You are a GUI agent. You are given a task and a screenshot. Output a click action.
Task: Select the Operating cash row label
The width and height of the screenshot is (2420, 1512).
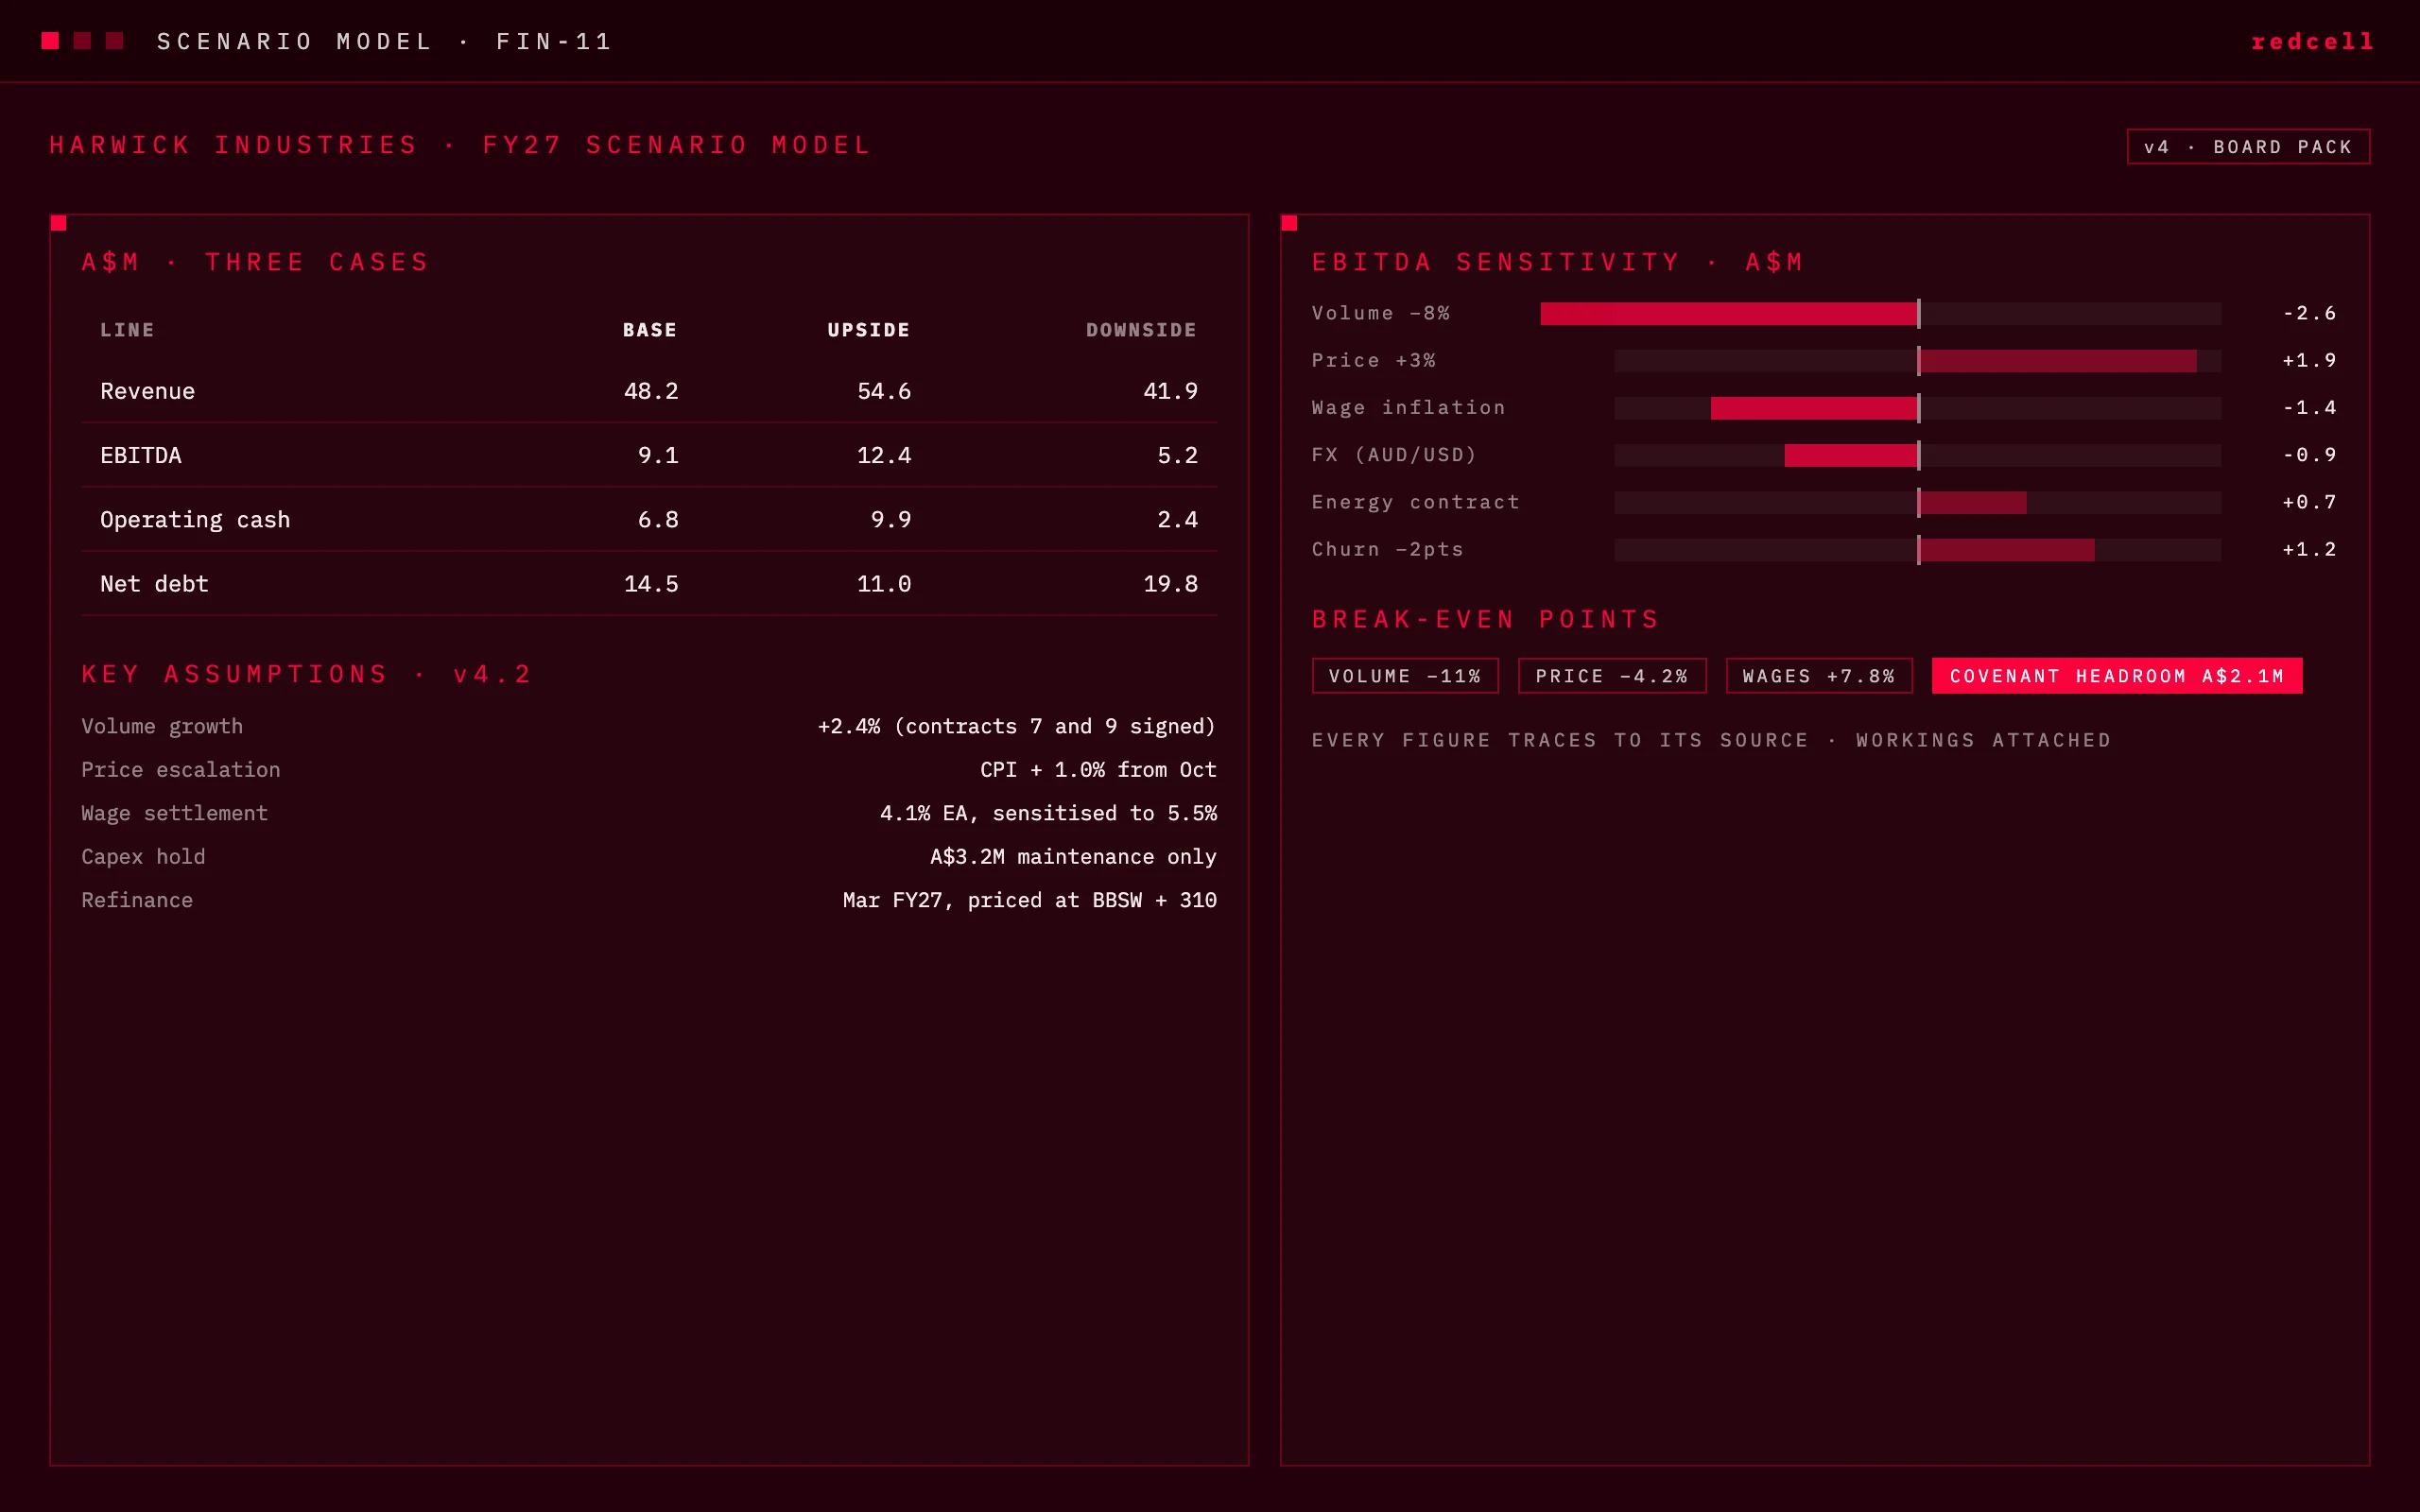coord(195,520)
